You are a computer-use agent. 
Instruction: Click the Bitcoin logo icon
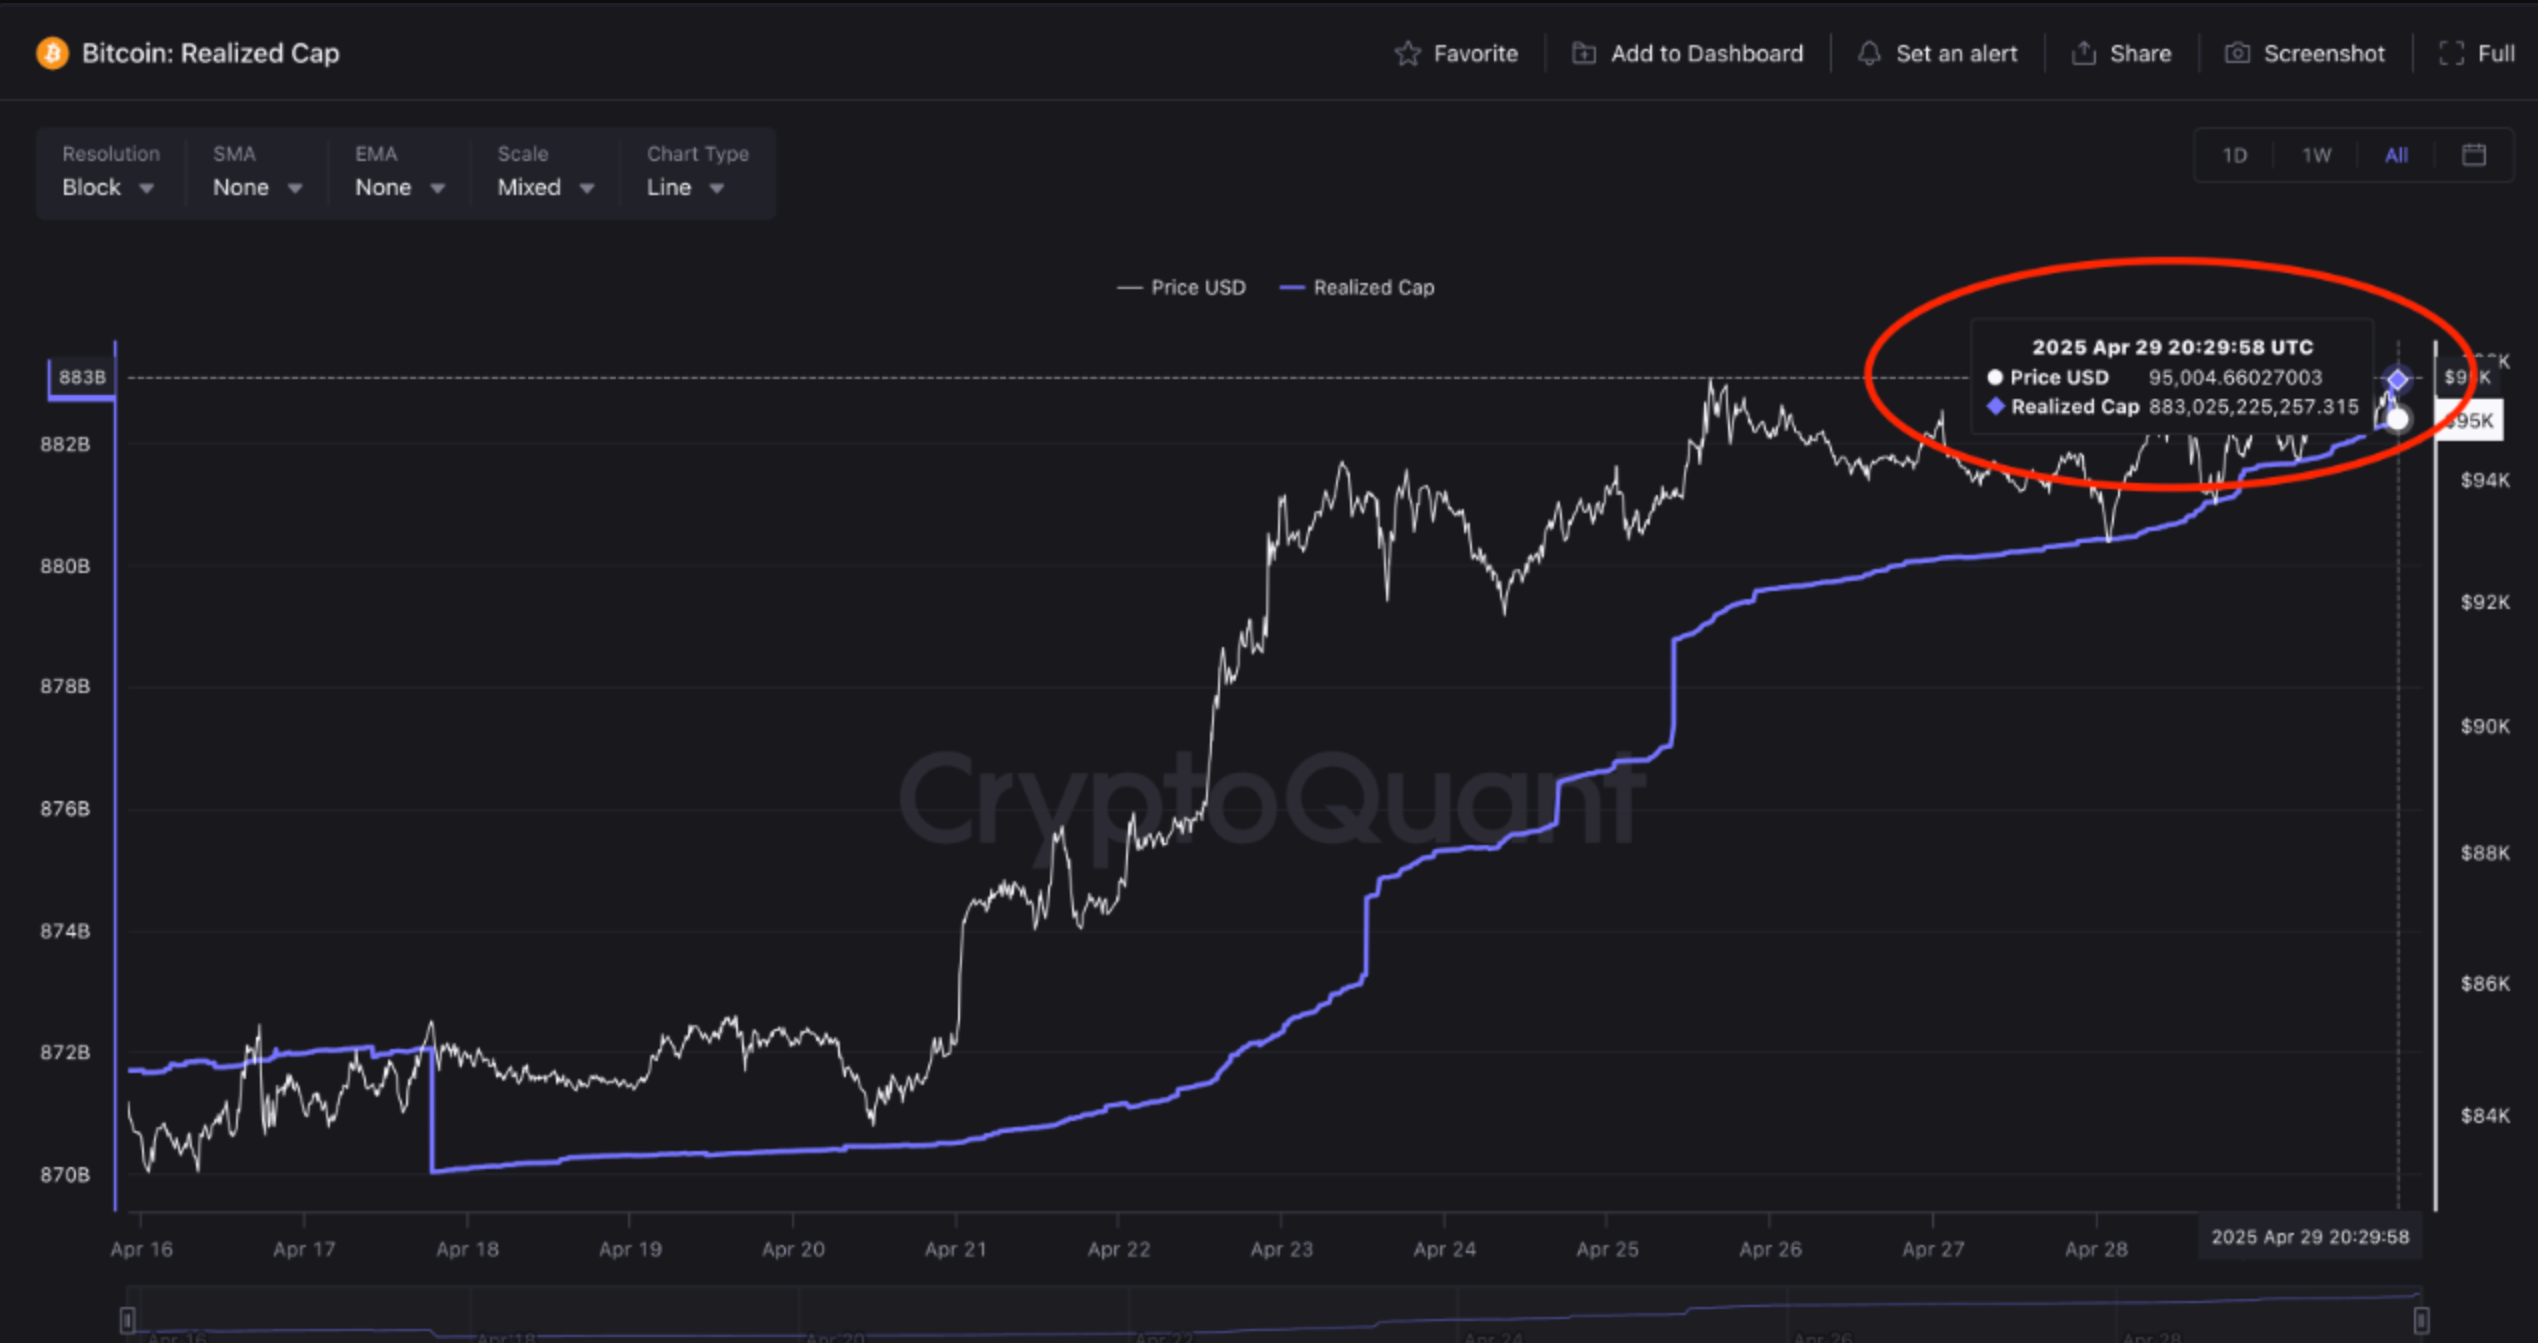pyautogui.click(x=52, y=54)
